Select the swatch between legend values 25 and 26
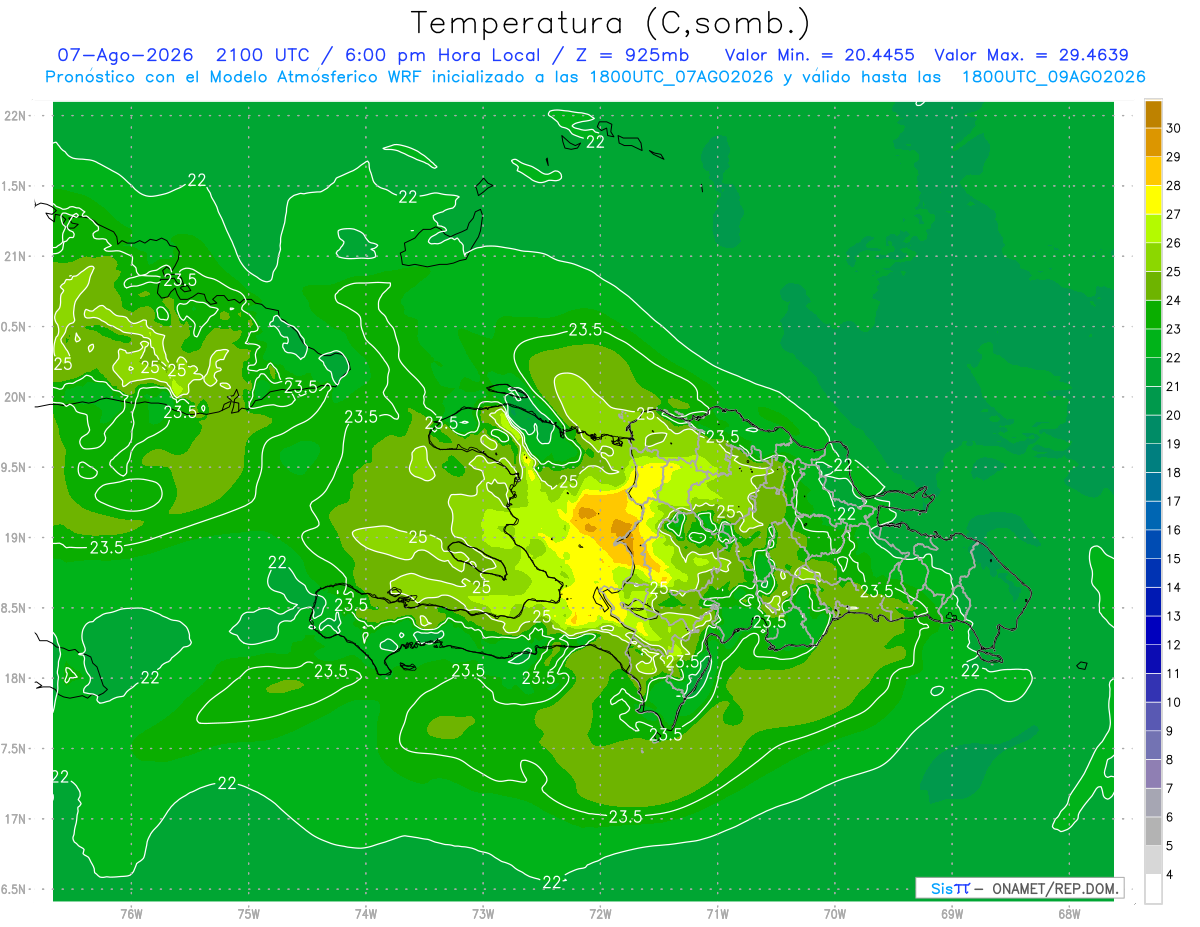This screenshot has width=1200, height=927. tap(1153, 257)
